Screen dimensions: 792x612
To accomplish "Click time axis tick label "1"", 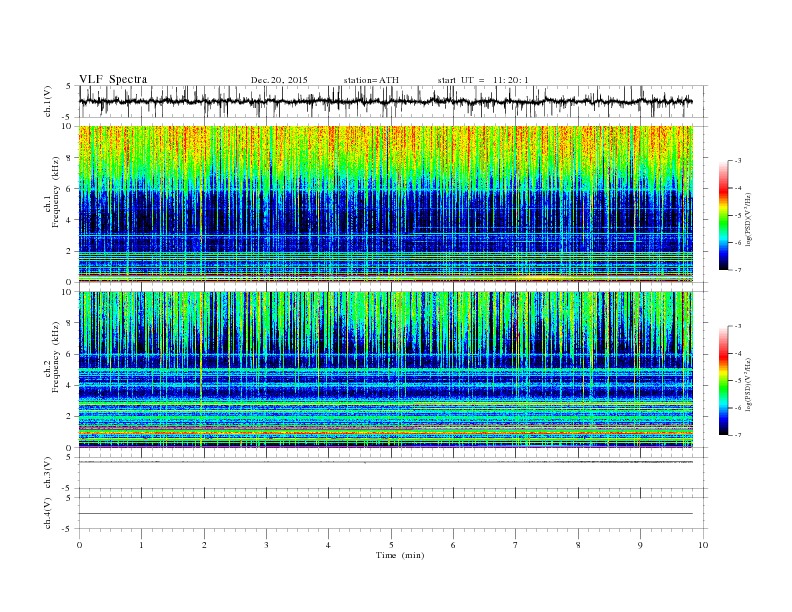I will coord(141,545).
